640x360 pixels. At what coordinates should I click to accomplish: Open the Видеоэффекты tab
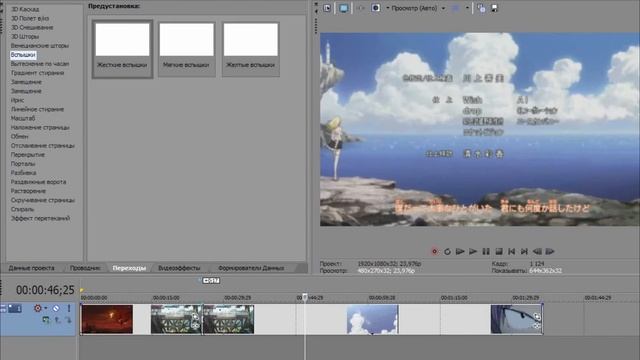pyautogui.click(x=179, y=268)
